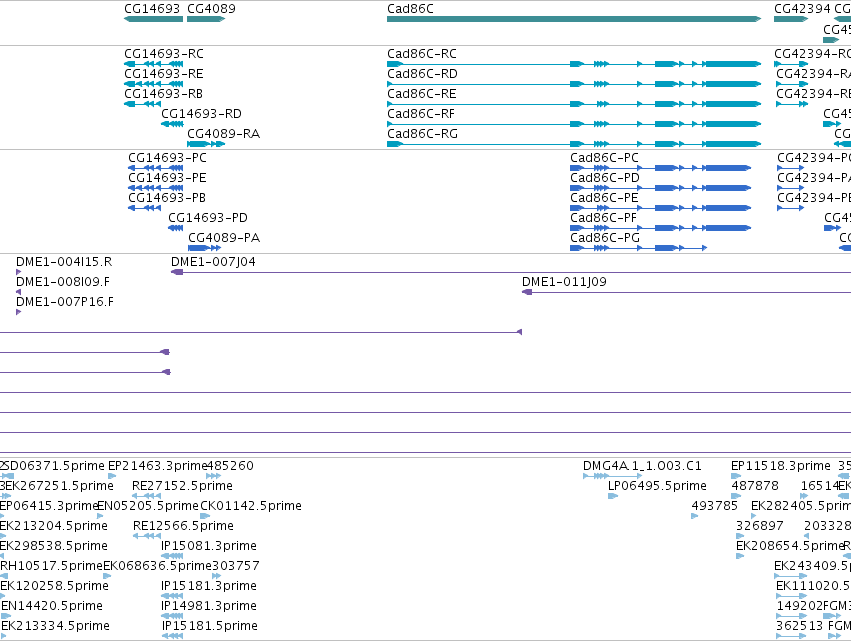Screen dimensions: 851x641
Task: Open the LP06495.5prime EST label
Action: coord(657,486)
